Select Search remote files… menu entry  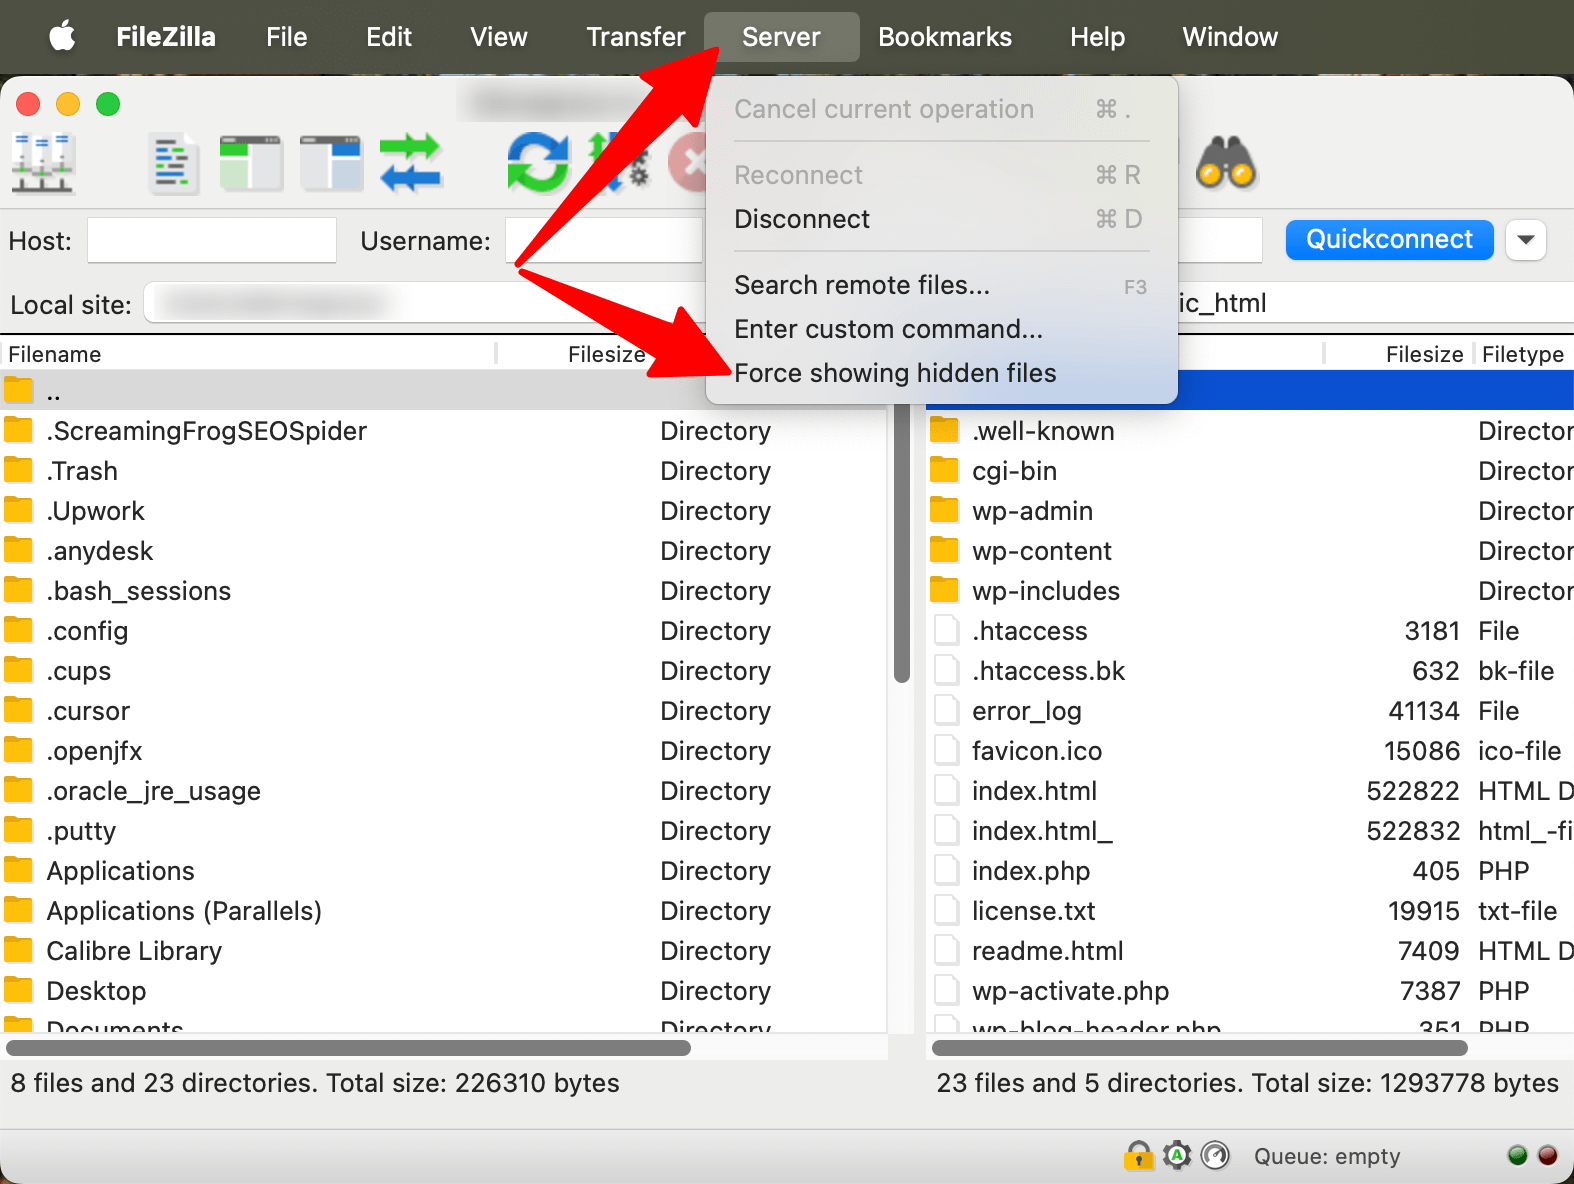click(x=941, y=285)
